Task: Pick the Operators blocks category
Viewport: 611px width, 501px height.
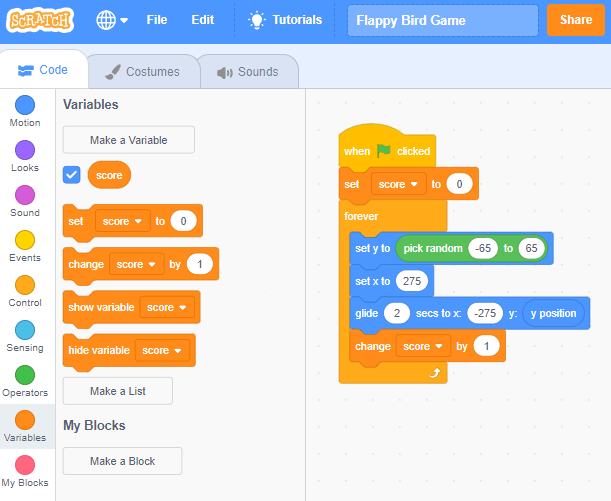Action: [x=25, y=376]
